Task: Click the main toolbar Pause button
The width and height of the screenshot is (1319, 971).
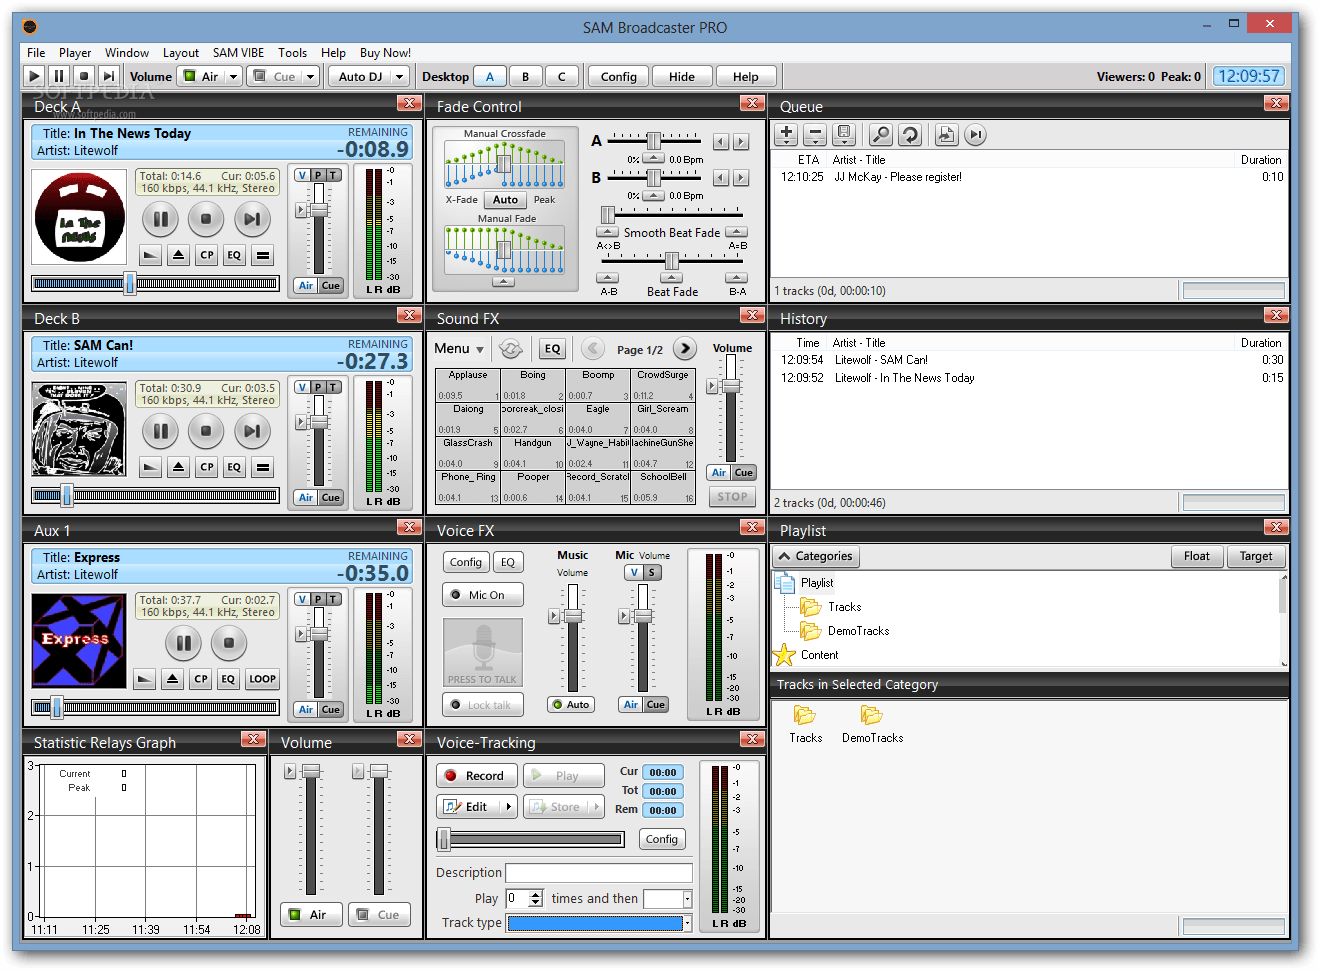Action: 59,76
